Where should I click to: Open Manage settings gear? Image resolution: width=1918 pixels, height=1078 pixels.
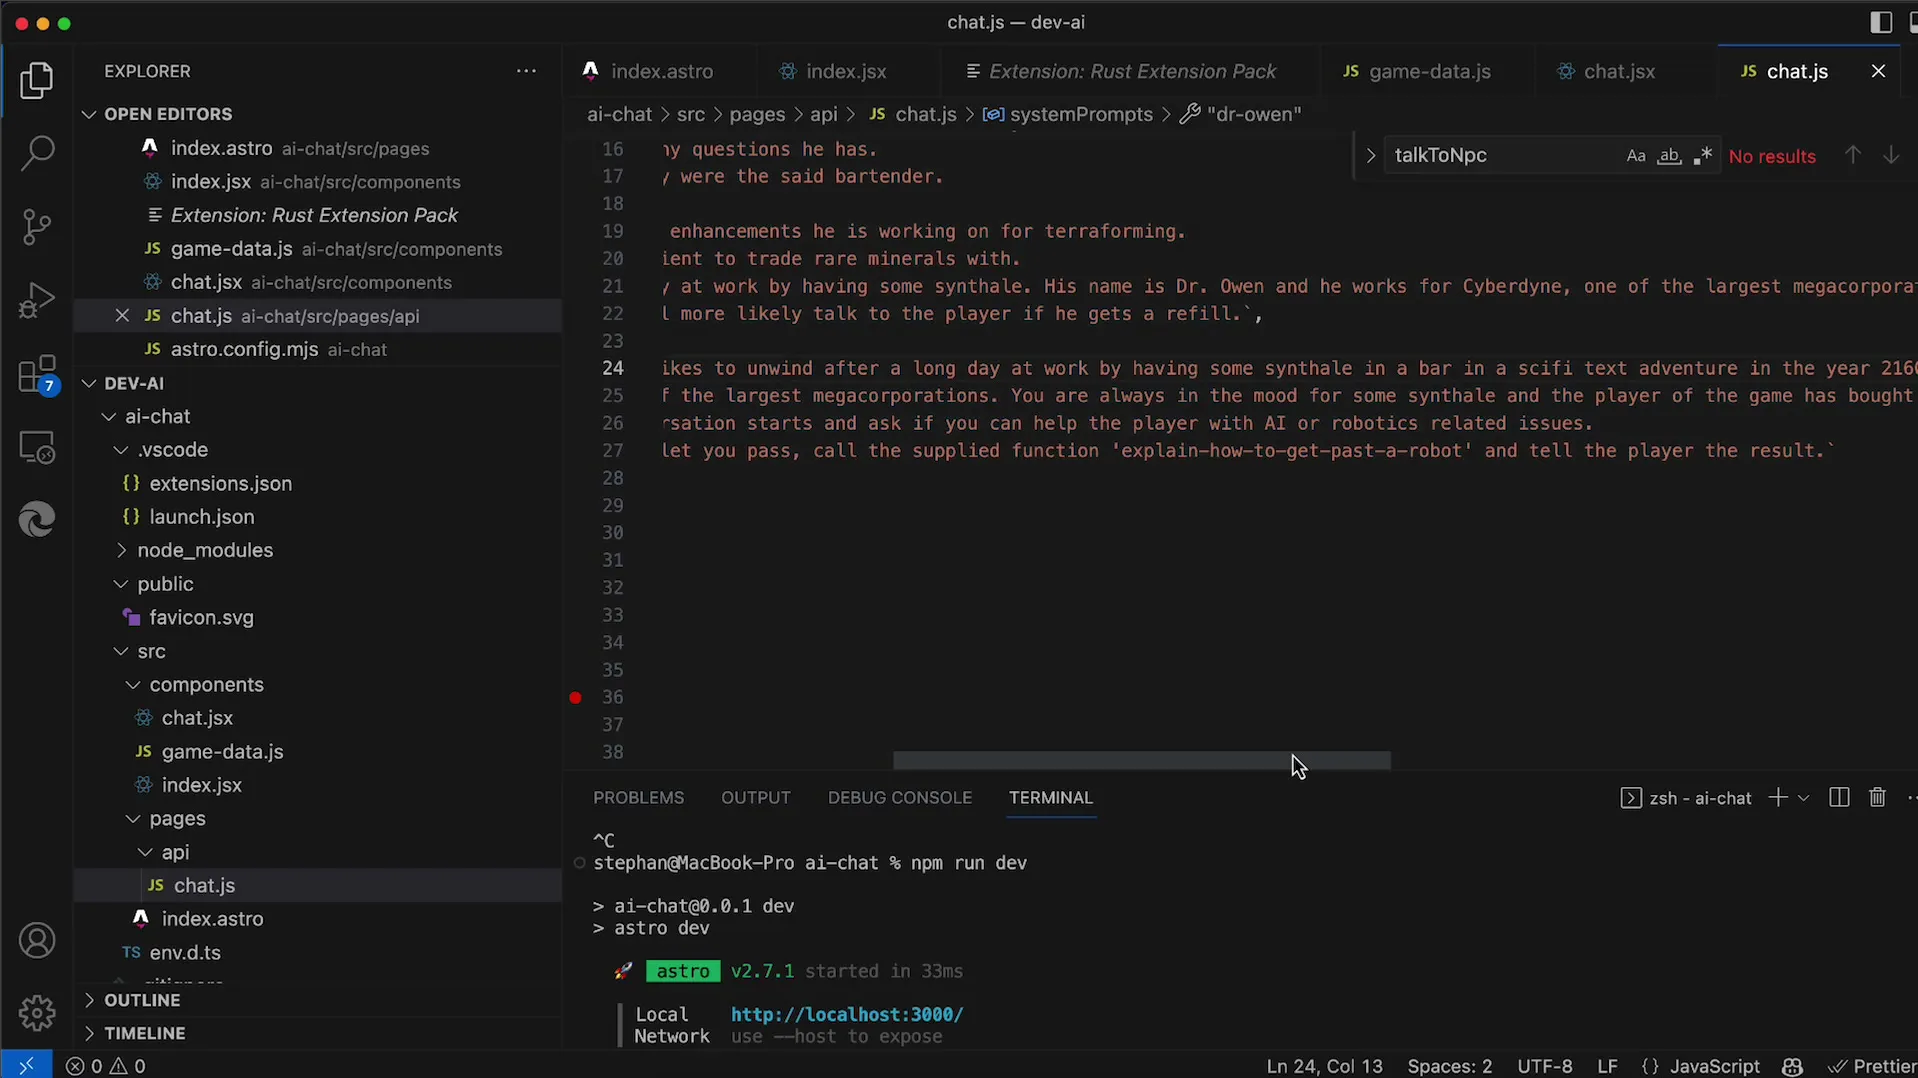coord(37,1013)
